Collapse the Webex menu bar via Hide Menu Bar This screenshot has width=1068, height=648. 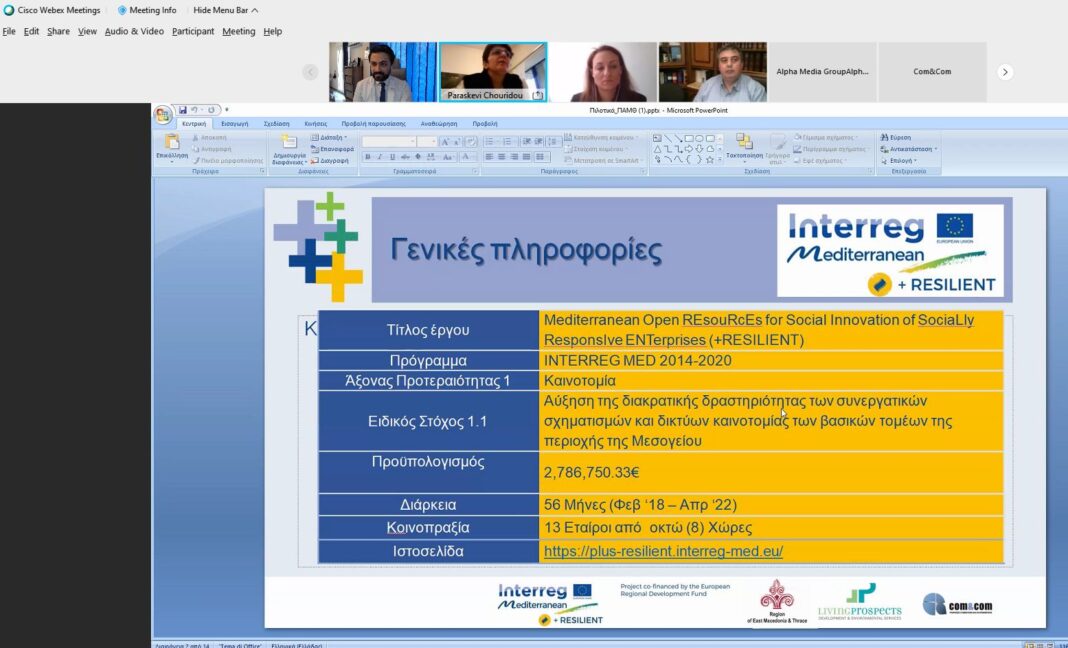click(x=225, y=10)
